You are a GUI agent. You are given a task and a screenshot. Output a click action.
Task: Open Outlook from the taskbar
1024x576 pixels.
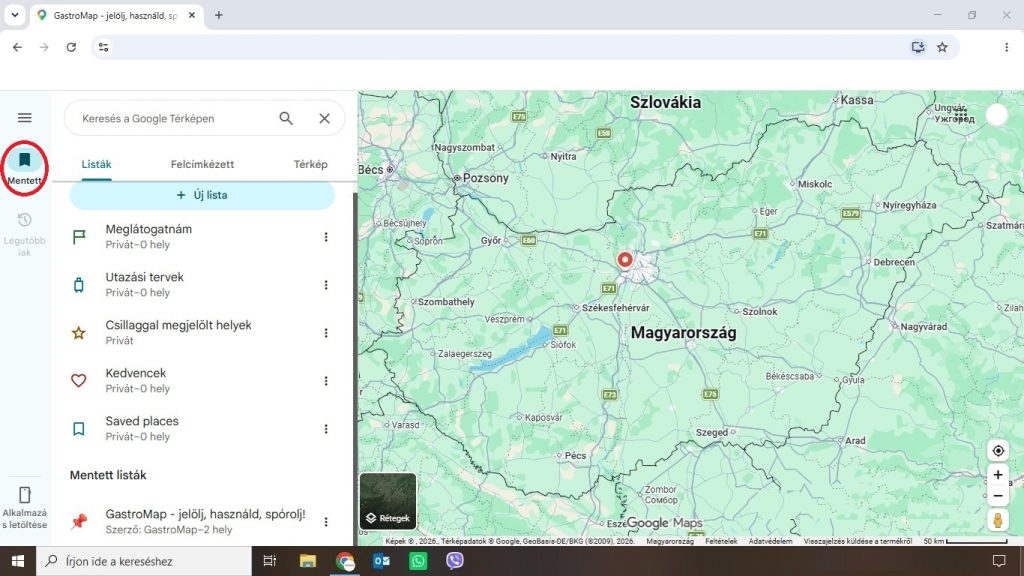[381, 561]
